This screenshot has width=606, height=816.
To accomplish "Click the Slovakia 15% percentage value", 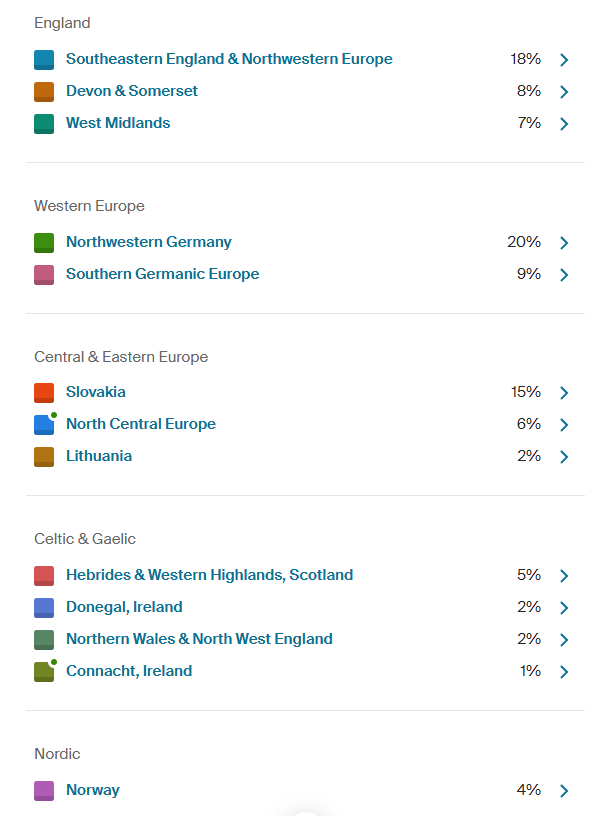I will point(525,392).
